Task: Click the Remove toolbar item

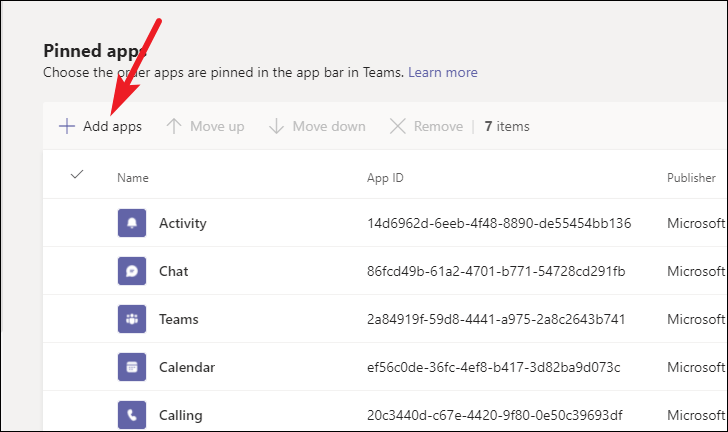Action: point(426,126)
